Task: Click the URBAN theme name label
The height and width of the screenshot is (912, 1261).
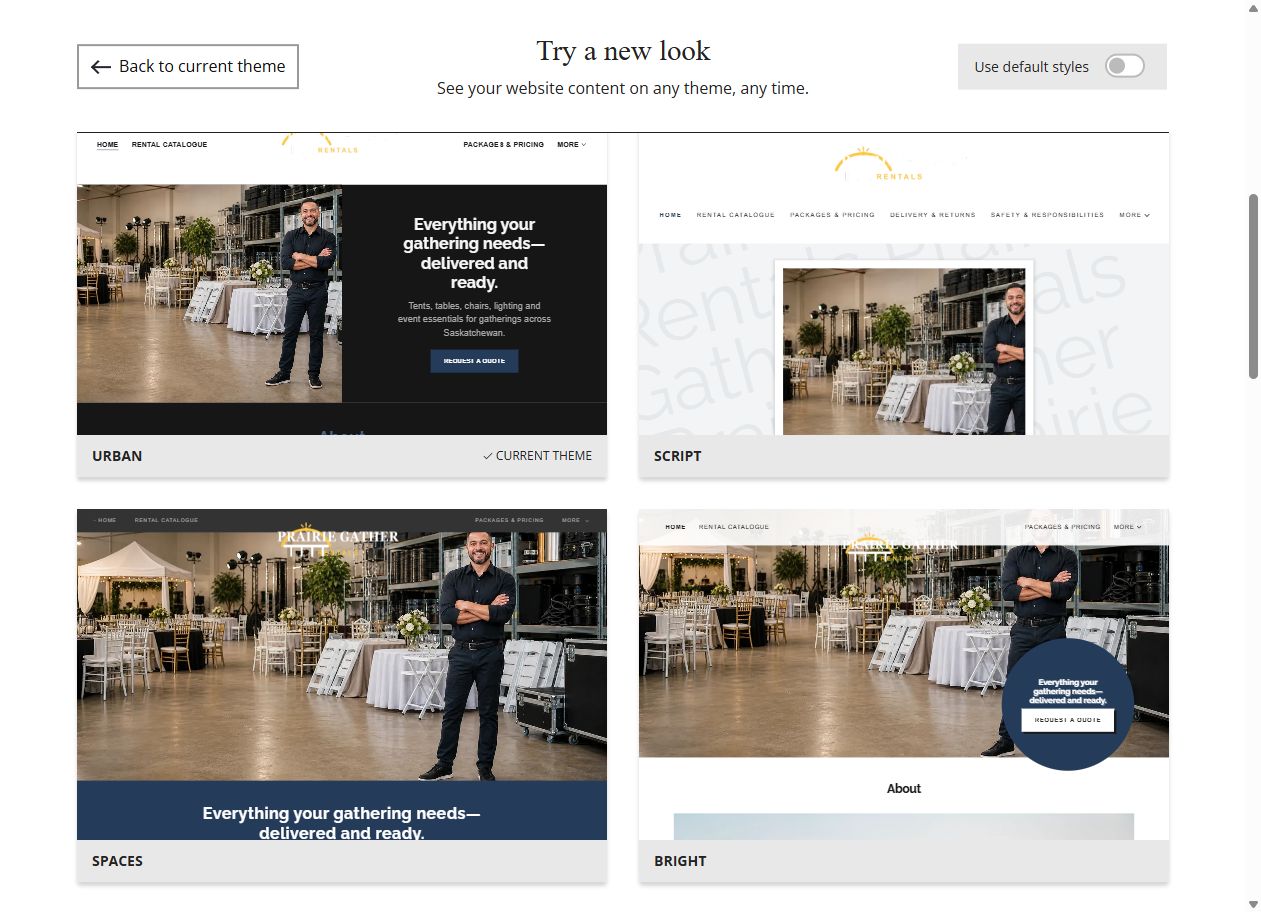Action: click(x=117, y=456)
